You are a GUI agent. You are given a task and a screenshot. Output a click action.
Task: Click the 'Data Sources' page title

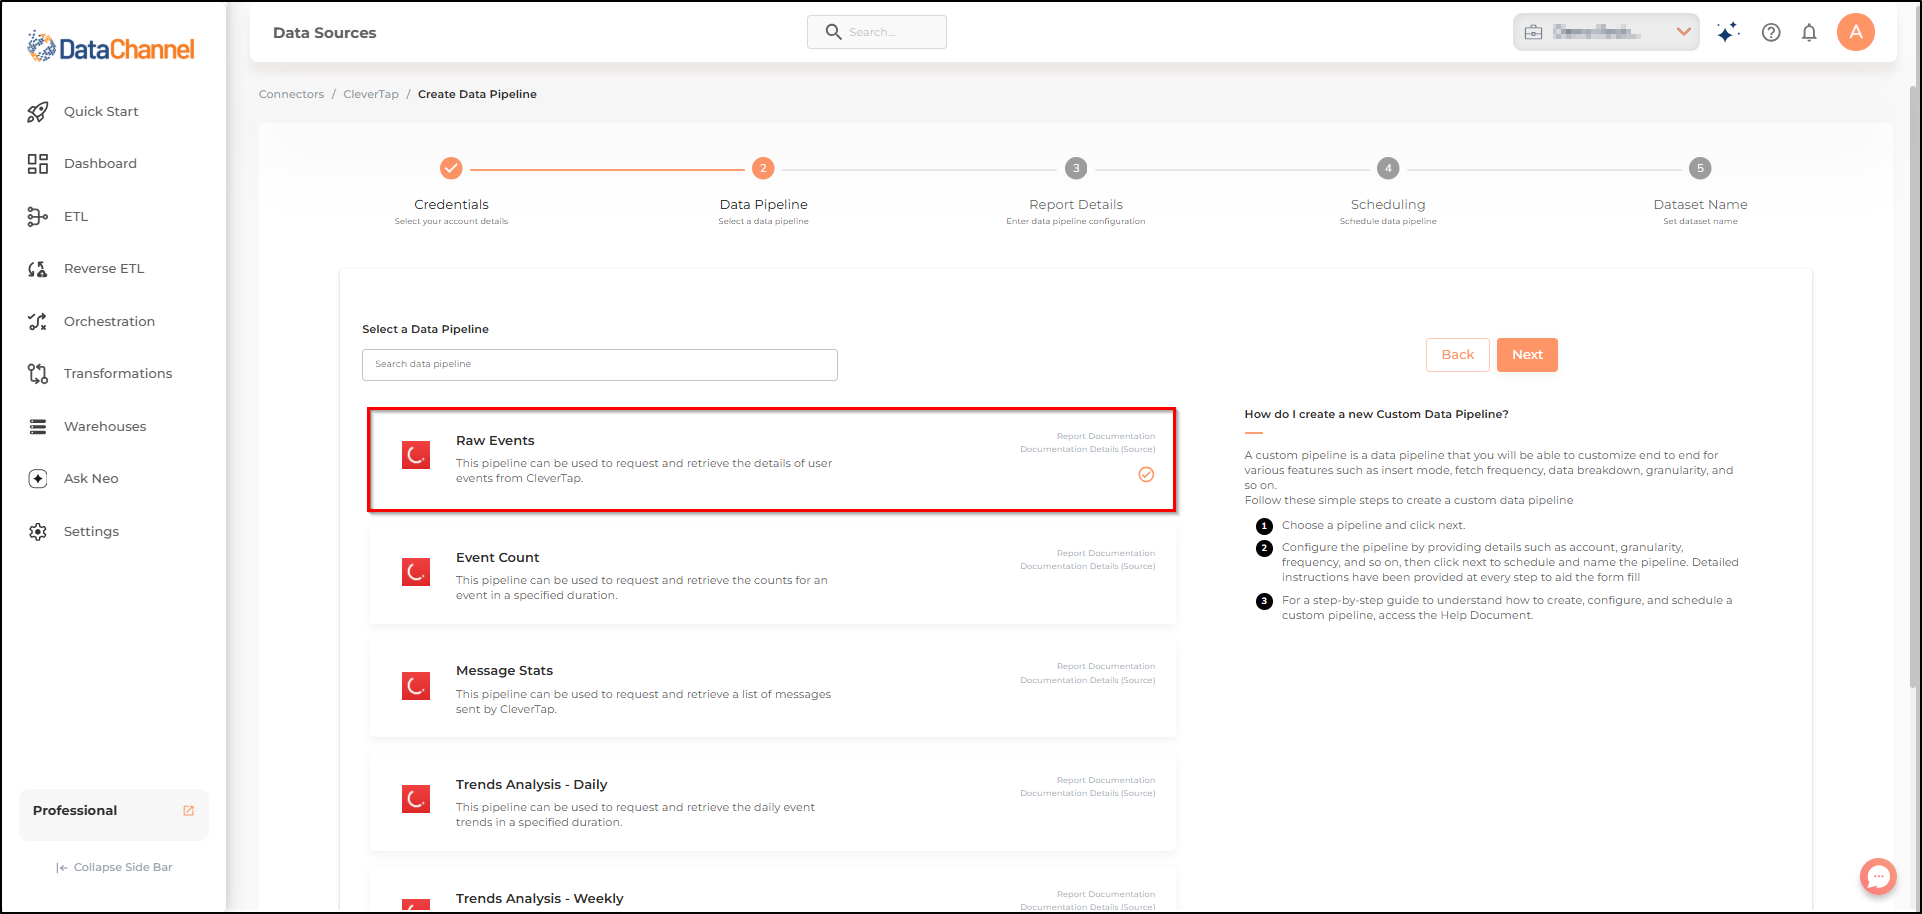(324, 33)
